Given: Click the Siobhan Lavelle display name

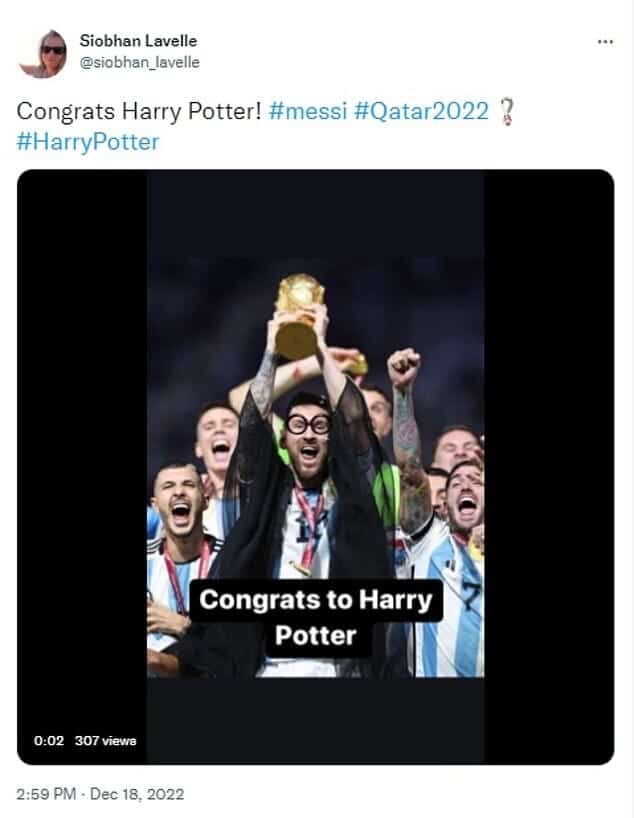Looking at the screenshot, I should [138, 41].
